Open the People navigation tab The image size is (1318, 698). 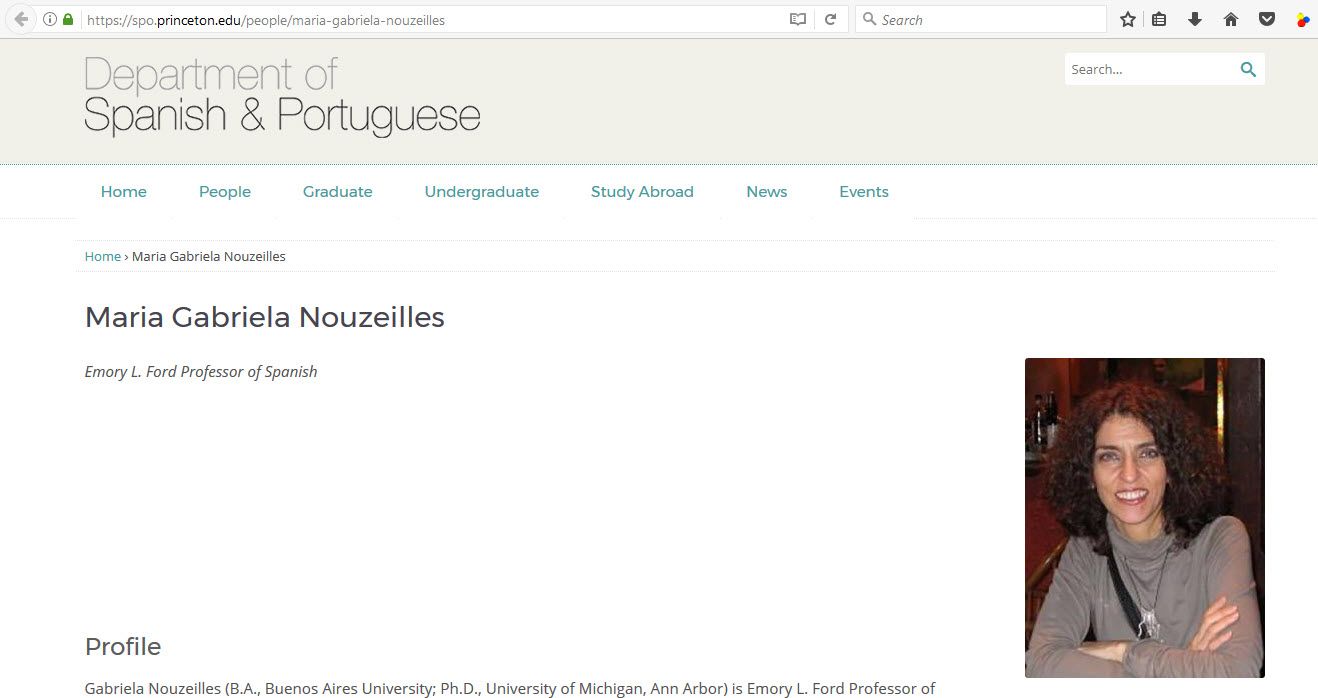pyautogui.click(x=225, y=192)
